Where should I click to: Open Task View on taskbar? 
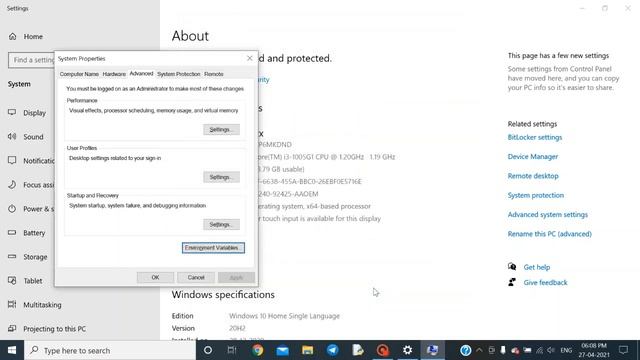tap(232, 350)
